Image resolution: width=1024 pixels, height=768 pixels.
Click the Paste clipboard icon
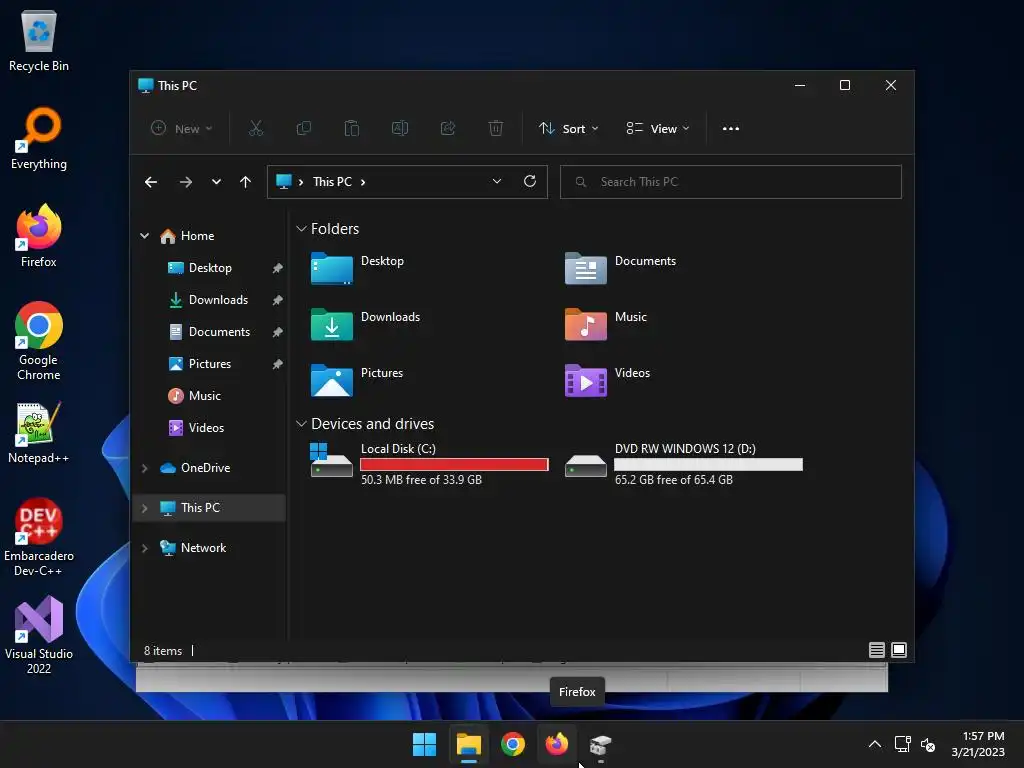(x=352, y=129)
